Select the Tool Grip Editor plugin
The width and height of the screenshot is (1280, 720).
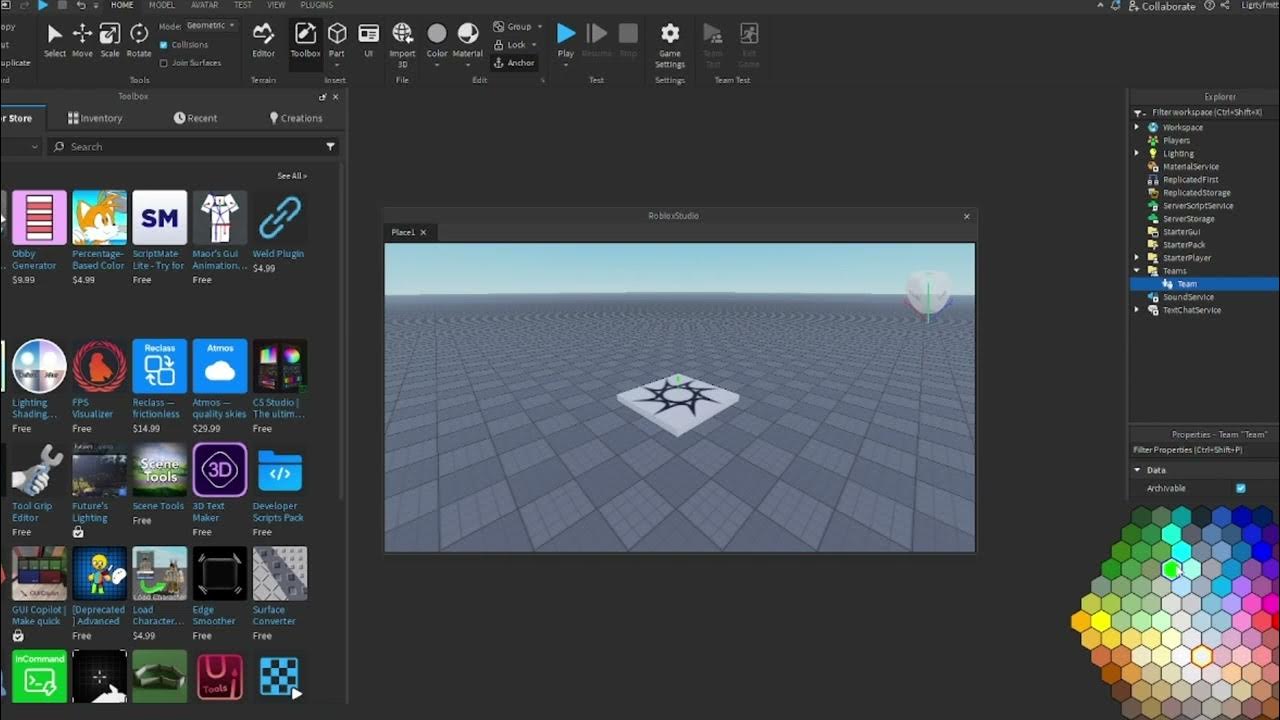point(39,470)
